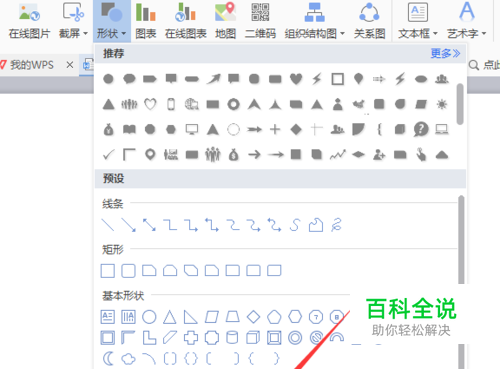Select the right triangle in 基本形状
500x369 pixels.
point(190,317)
